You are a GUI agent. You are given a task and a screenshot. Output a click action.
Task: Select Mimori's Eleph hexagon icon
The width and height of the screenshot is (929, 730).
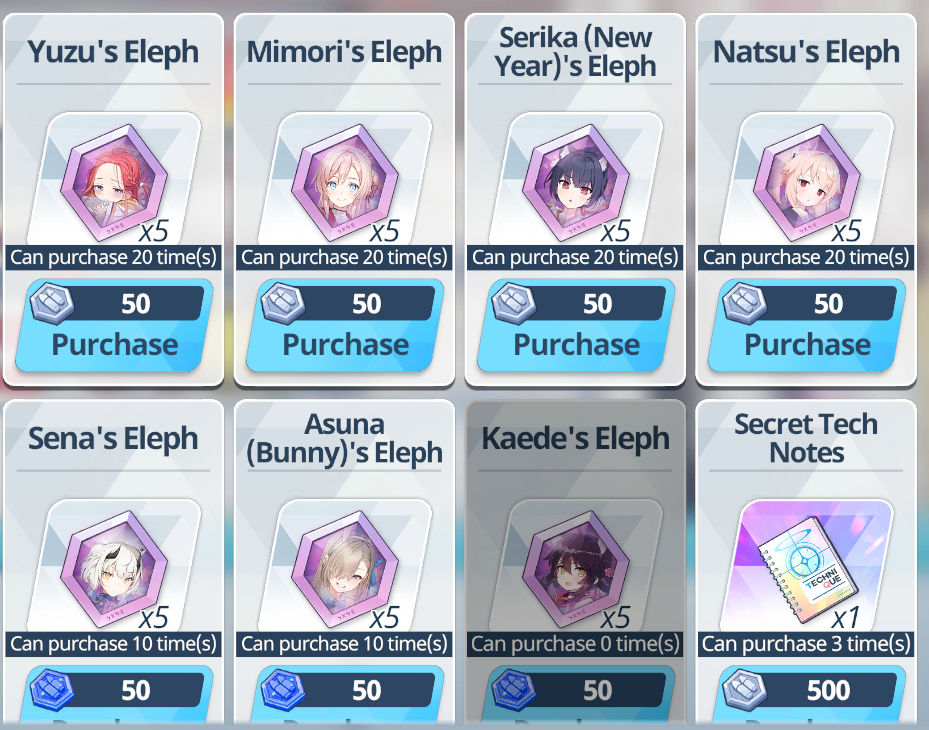point(345,181)
